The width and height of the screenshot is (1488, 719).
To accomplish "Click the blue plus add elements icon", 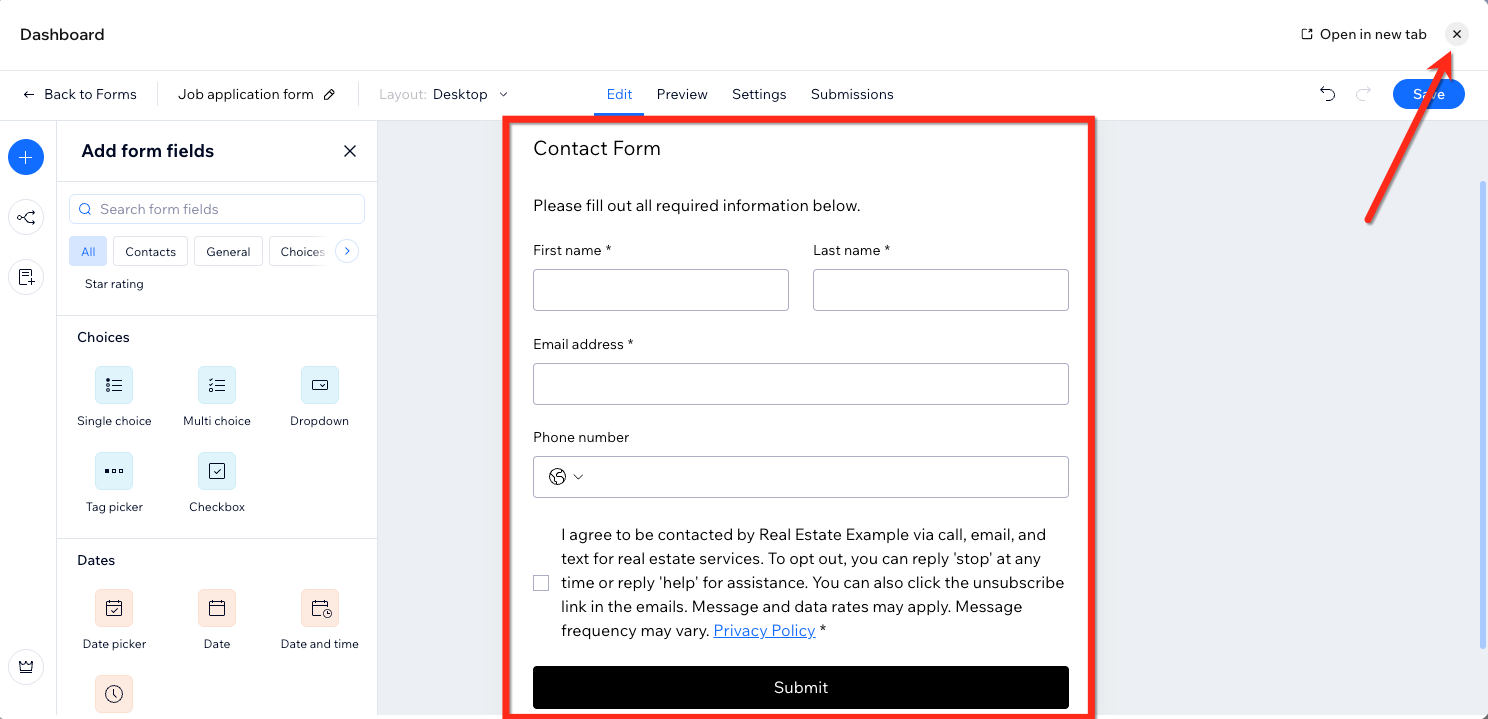I will [x=26, y=157].
